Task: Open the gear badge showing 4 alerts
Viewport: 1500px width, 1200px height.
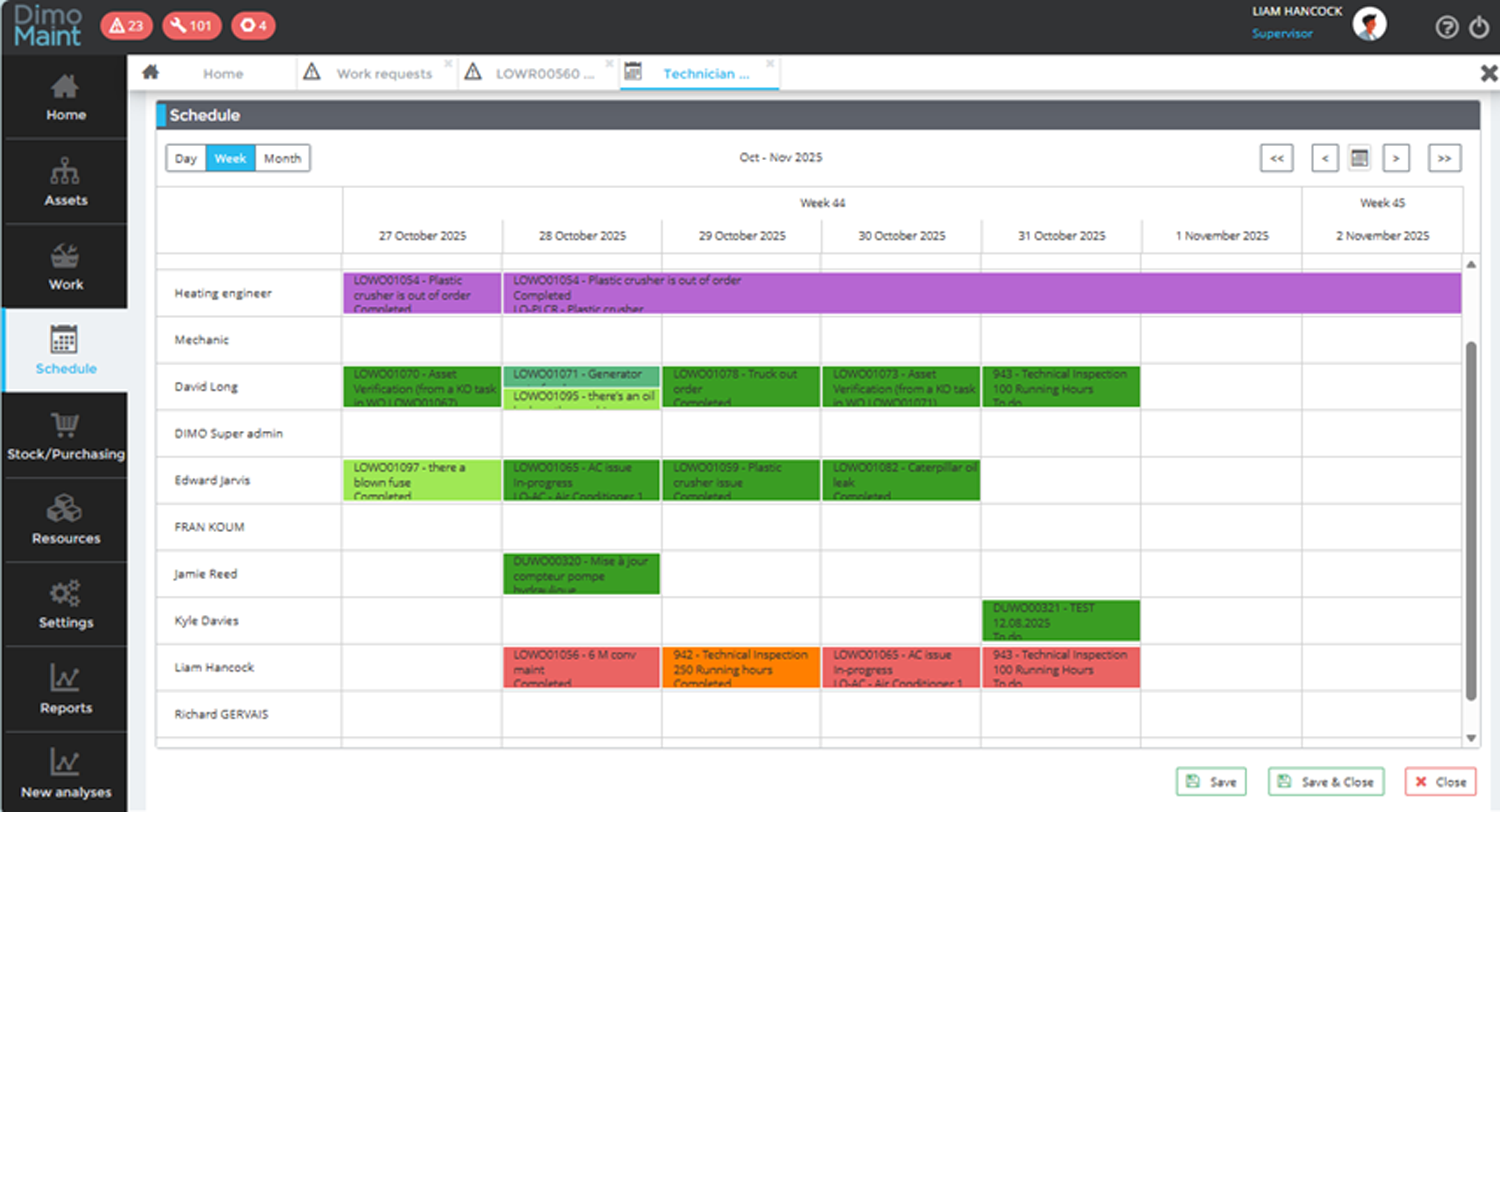Action: (253, 25)
